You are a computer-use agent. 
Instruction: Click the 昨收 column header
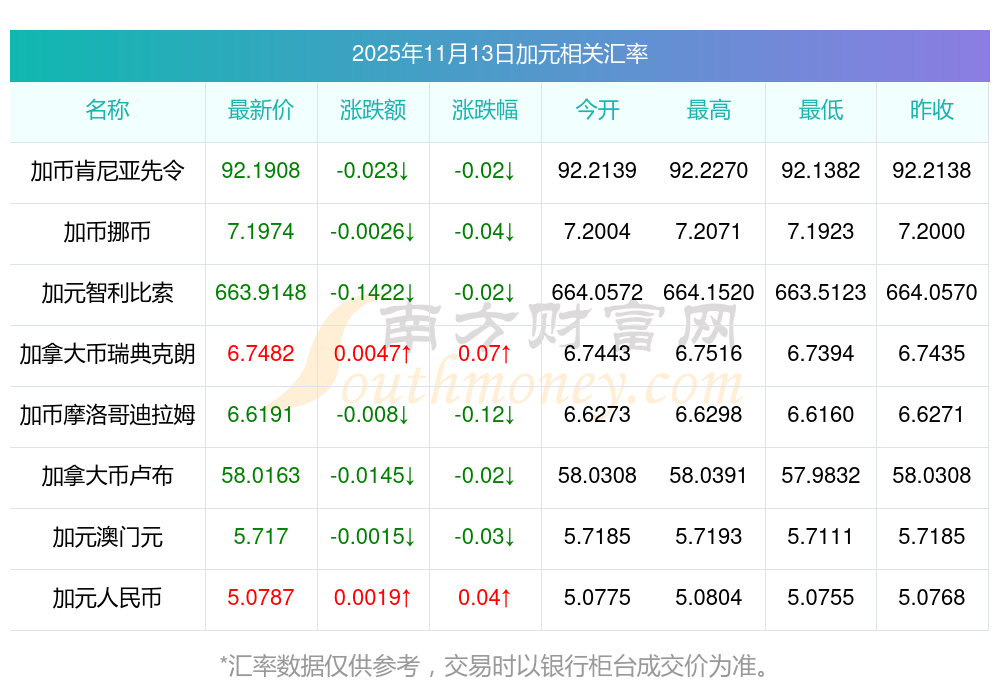[931, 110]
